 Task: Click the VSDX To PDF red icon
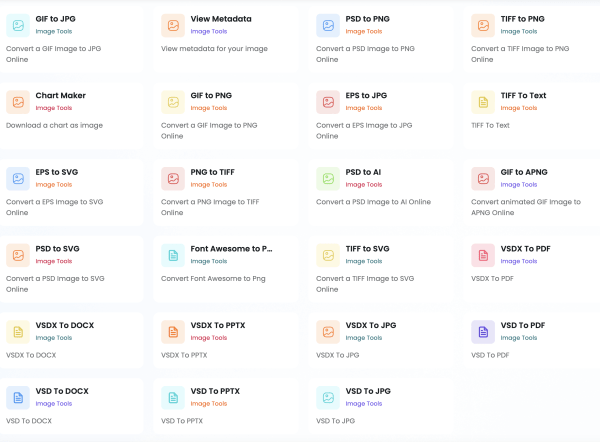pos(484,255)
